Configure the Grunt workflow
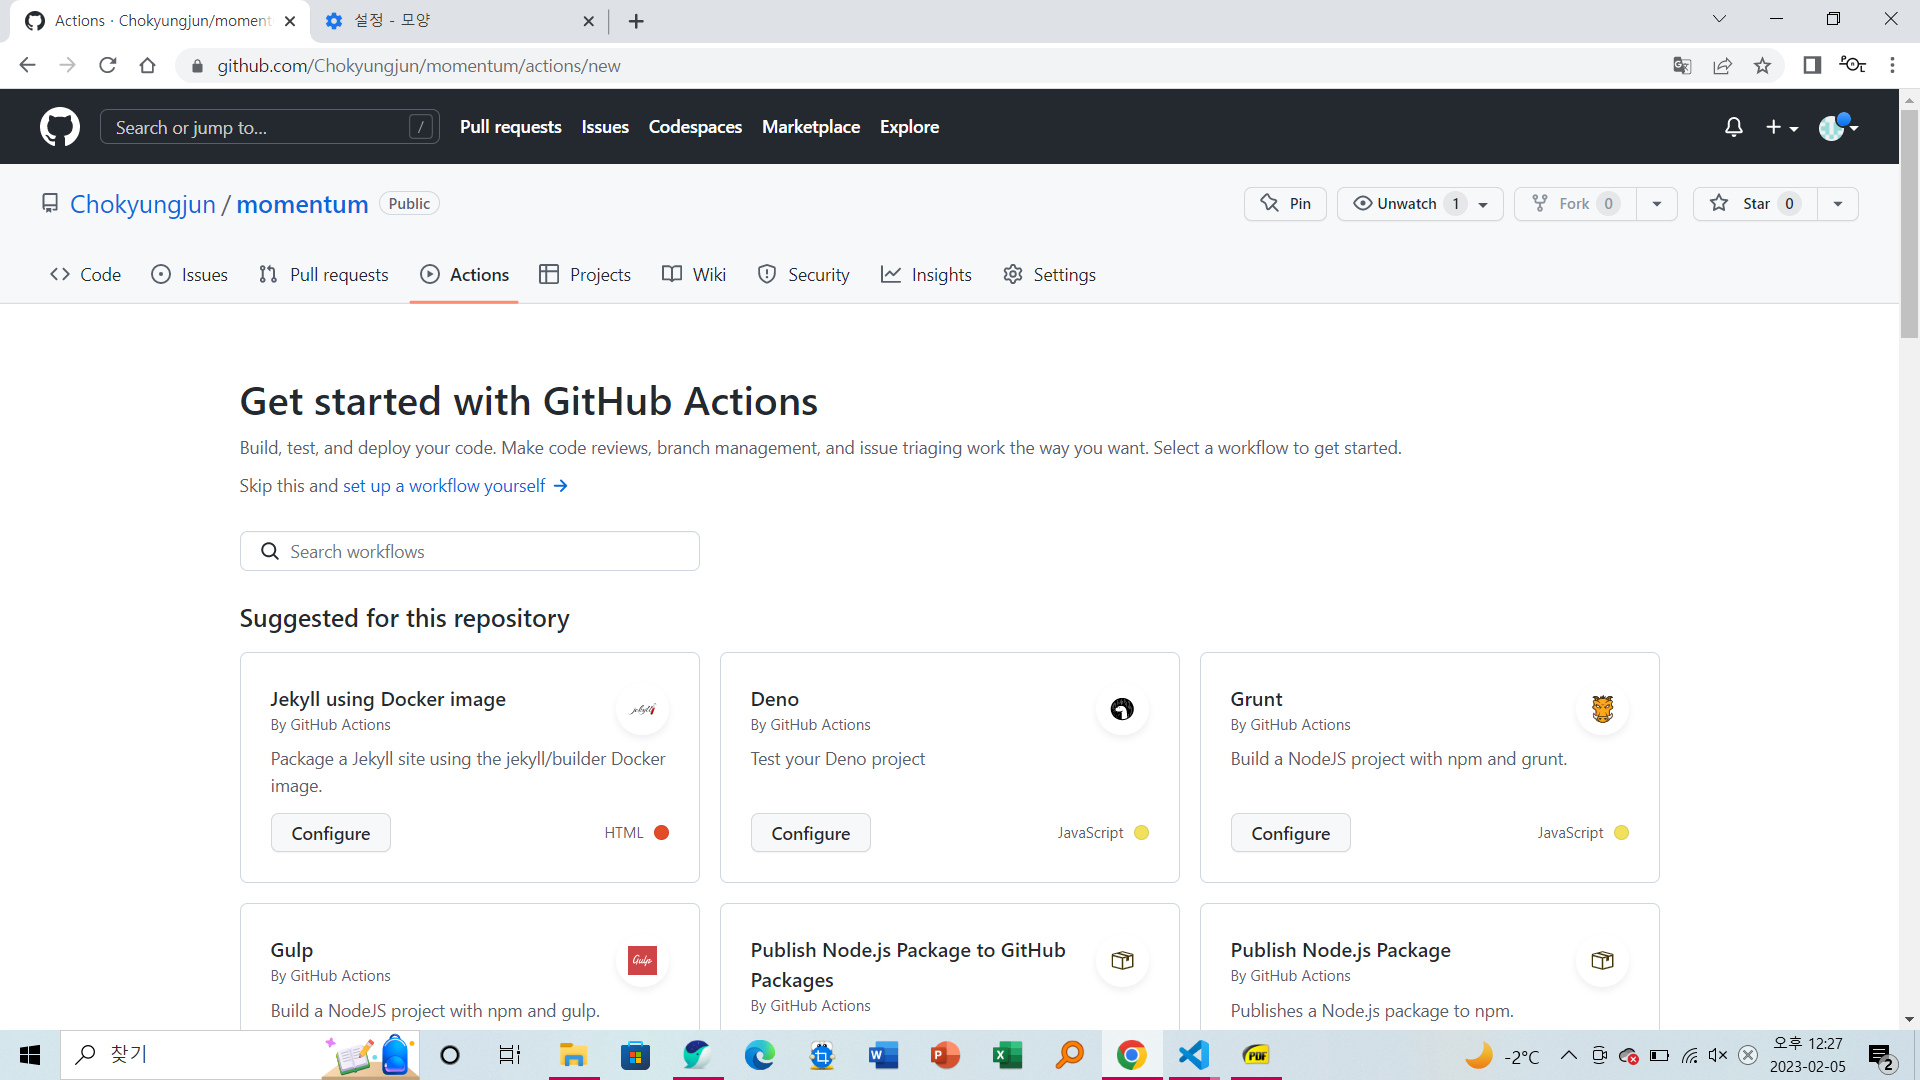 1291,833
